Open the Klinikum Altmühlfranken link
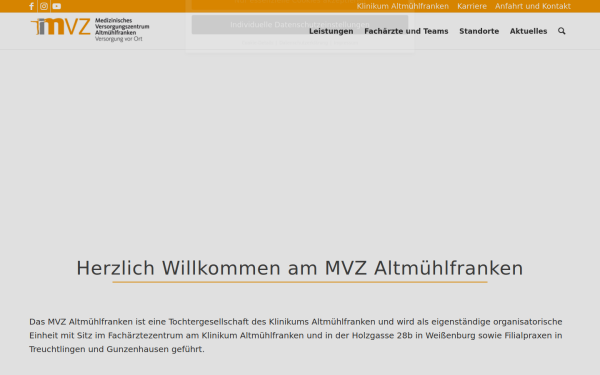This screenshot has height=375, width=600. pyautogui.click(x=403, y=6)
